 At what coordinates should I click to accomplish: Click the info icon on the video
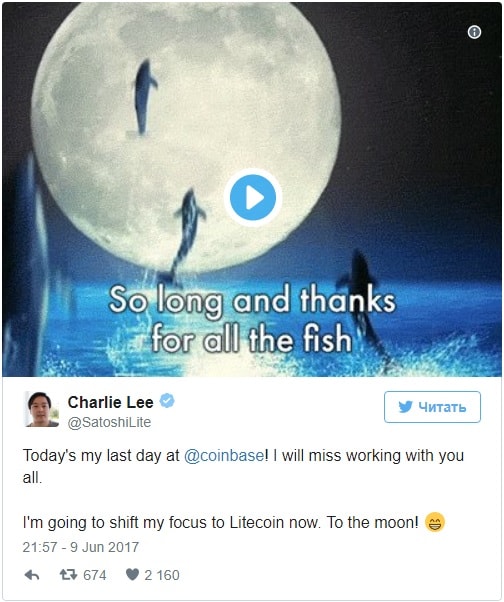(x=474, y=32)
